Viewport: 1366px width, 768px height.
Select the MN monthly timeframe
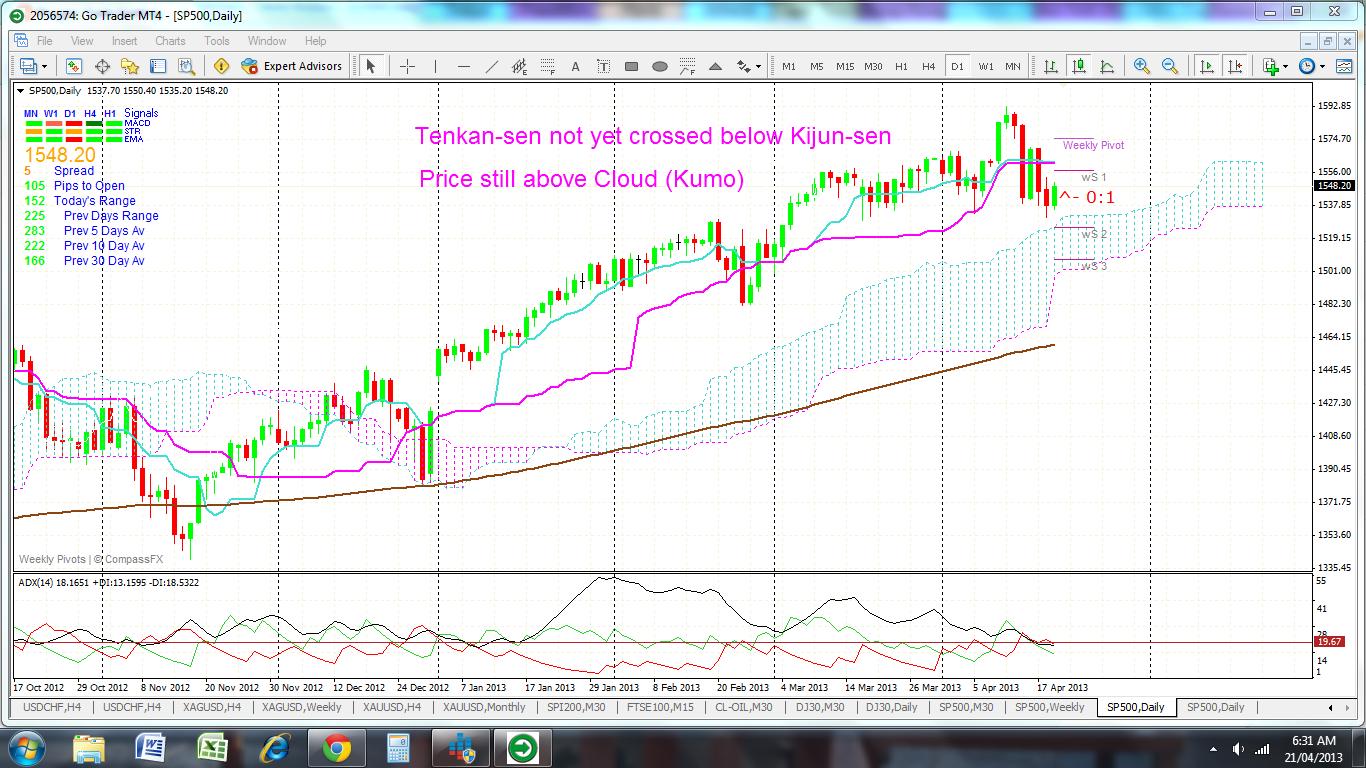pos(1012,65)
